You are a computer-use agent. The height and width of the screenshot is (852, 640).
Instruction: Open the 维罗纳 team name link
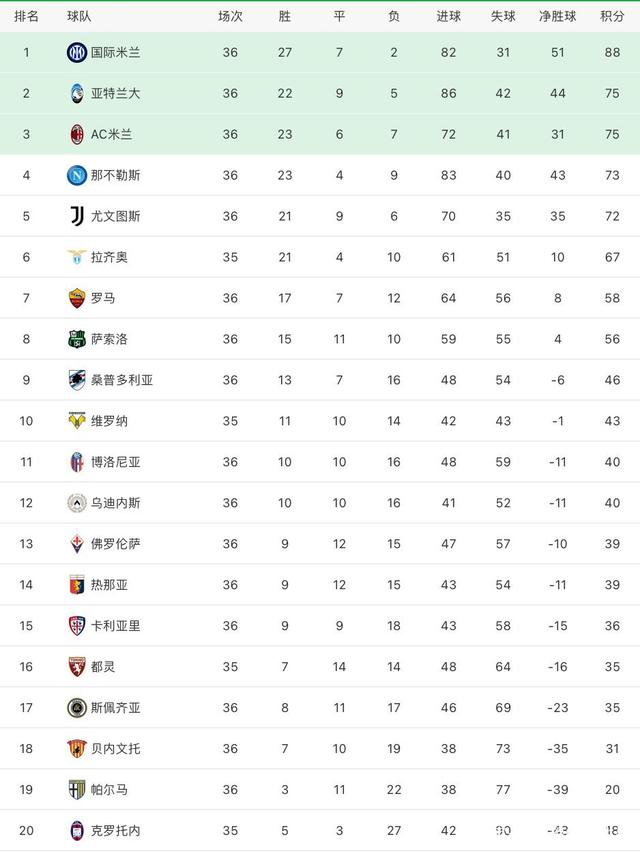click(x=109, y=421)
